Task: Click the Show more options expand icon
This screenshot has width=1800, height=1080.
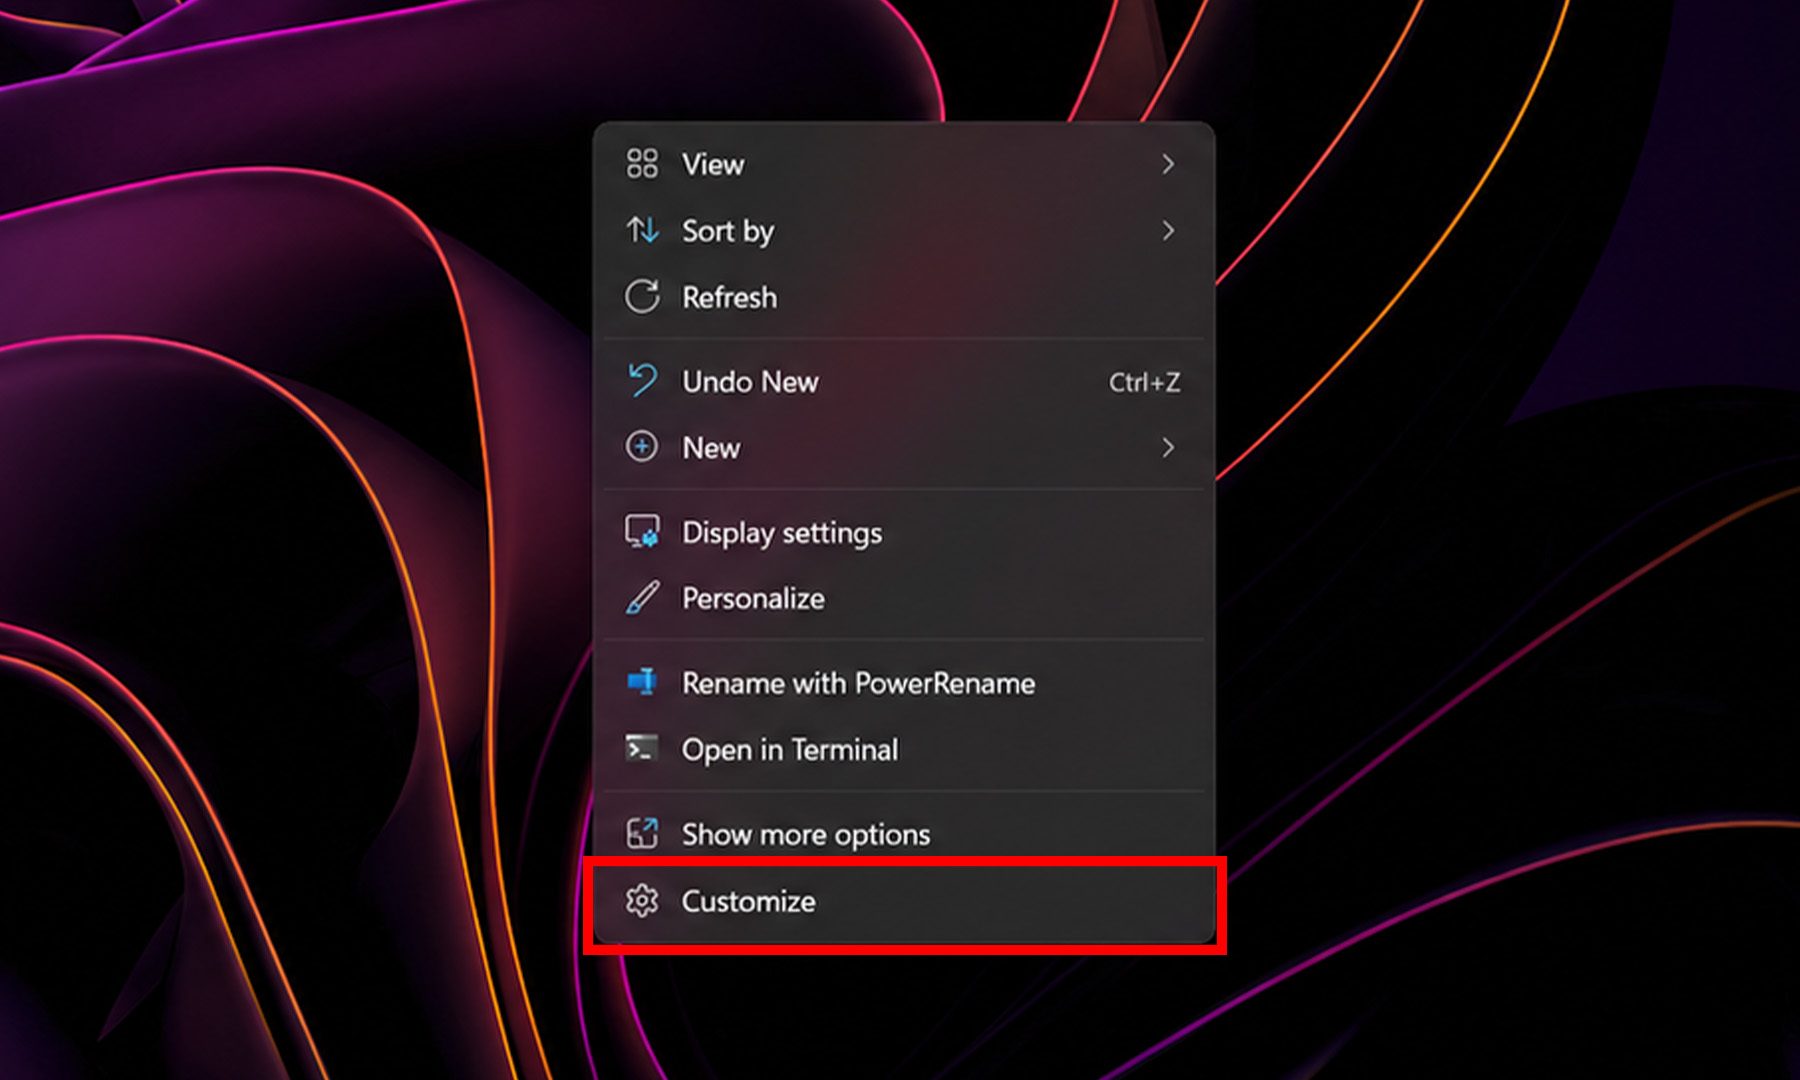Action: click(642, 833)
